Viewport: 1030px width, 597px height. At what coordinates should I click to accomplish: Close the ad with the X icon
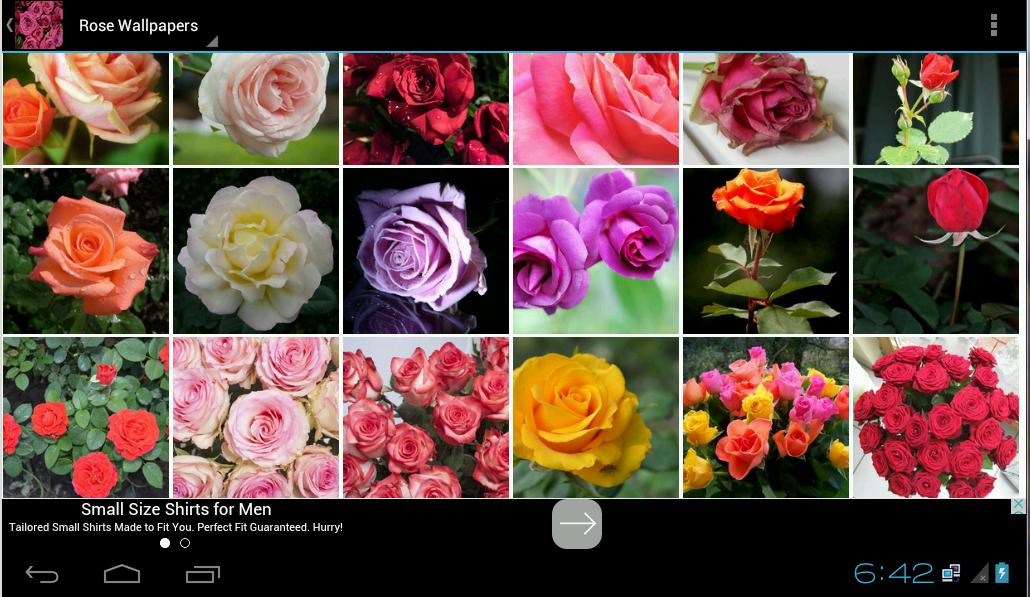tap(1018, 505)
